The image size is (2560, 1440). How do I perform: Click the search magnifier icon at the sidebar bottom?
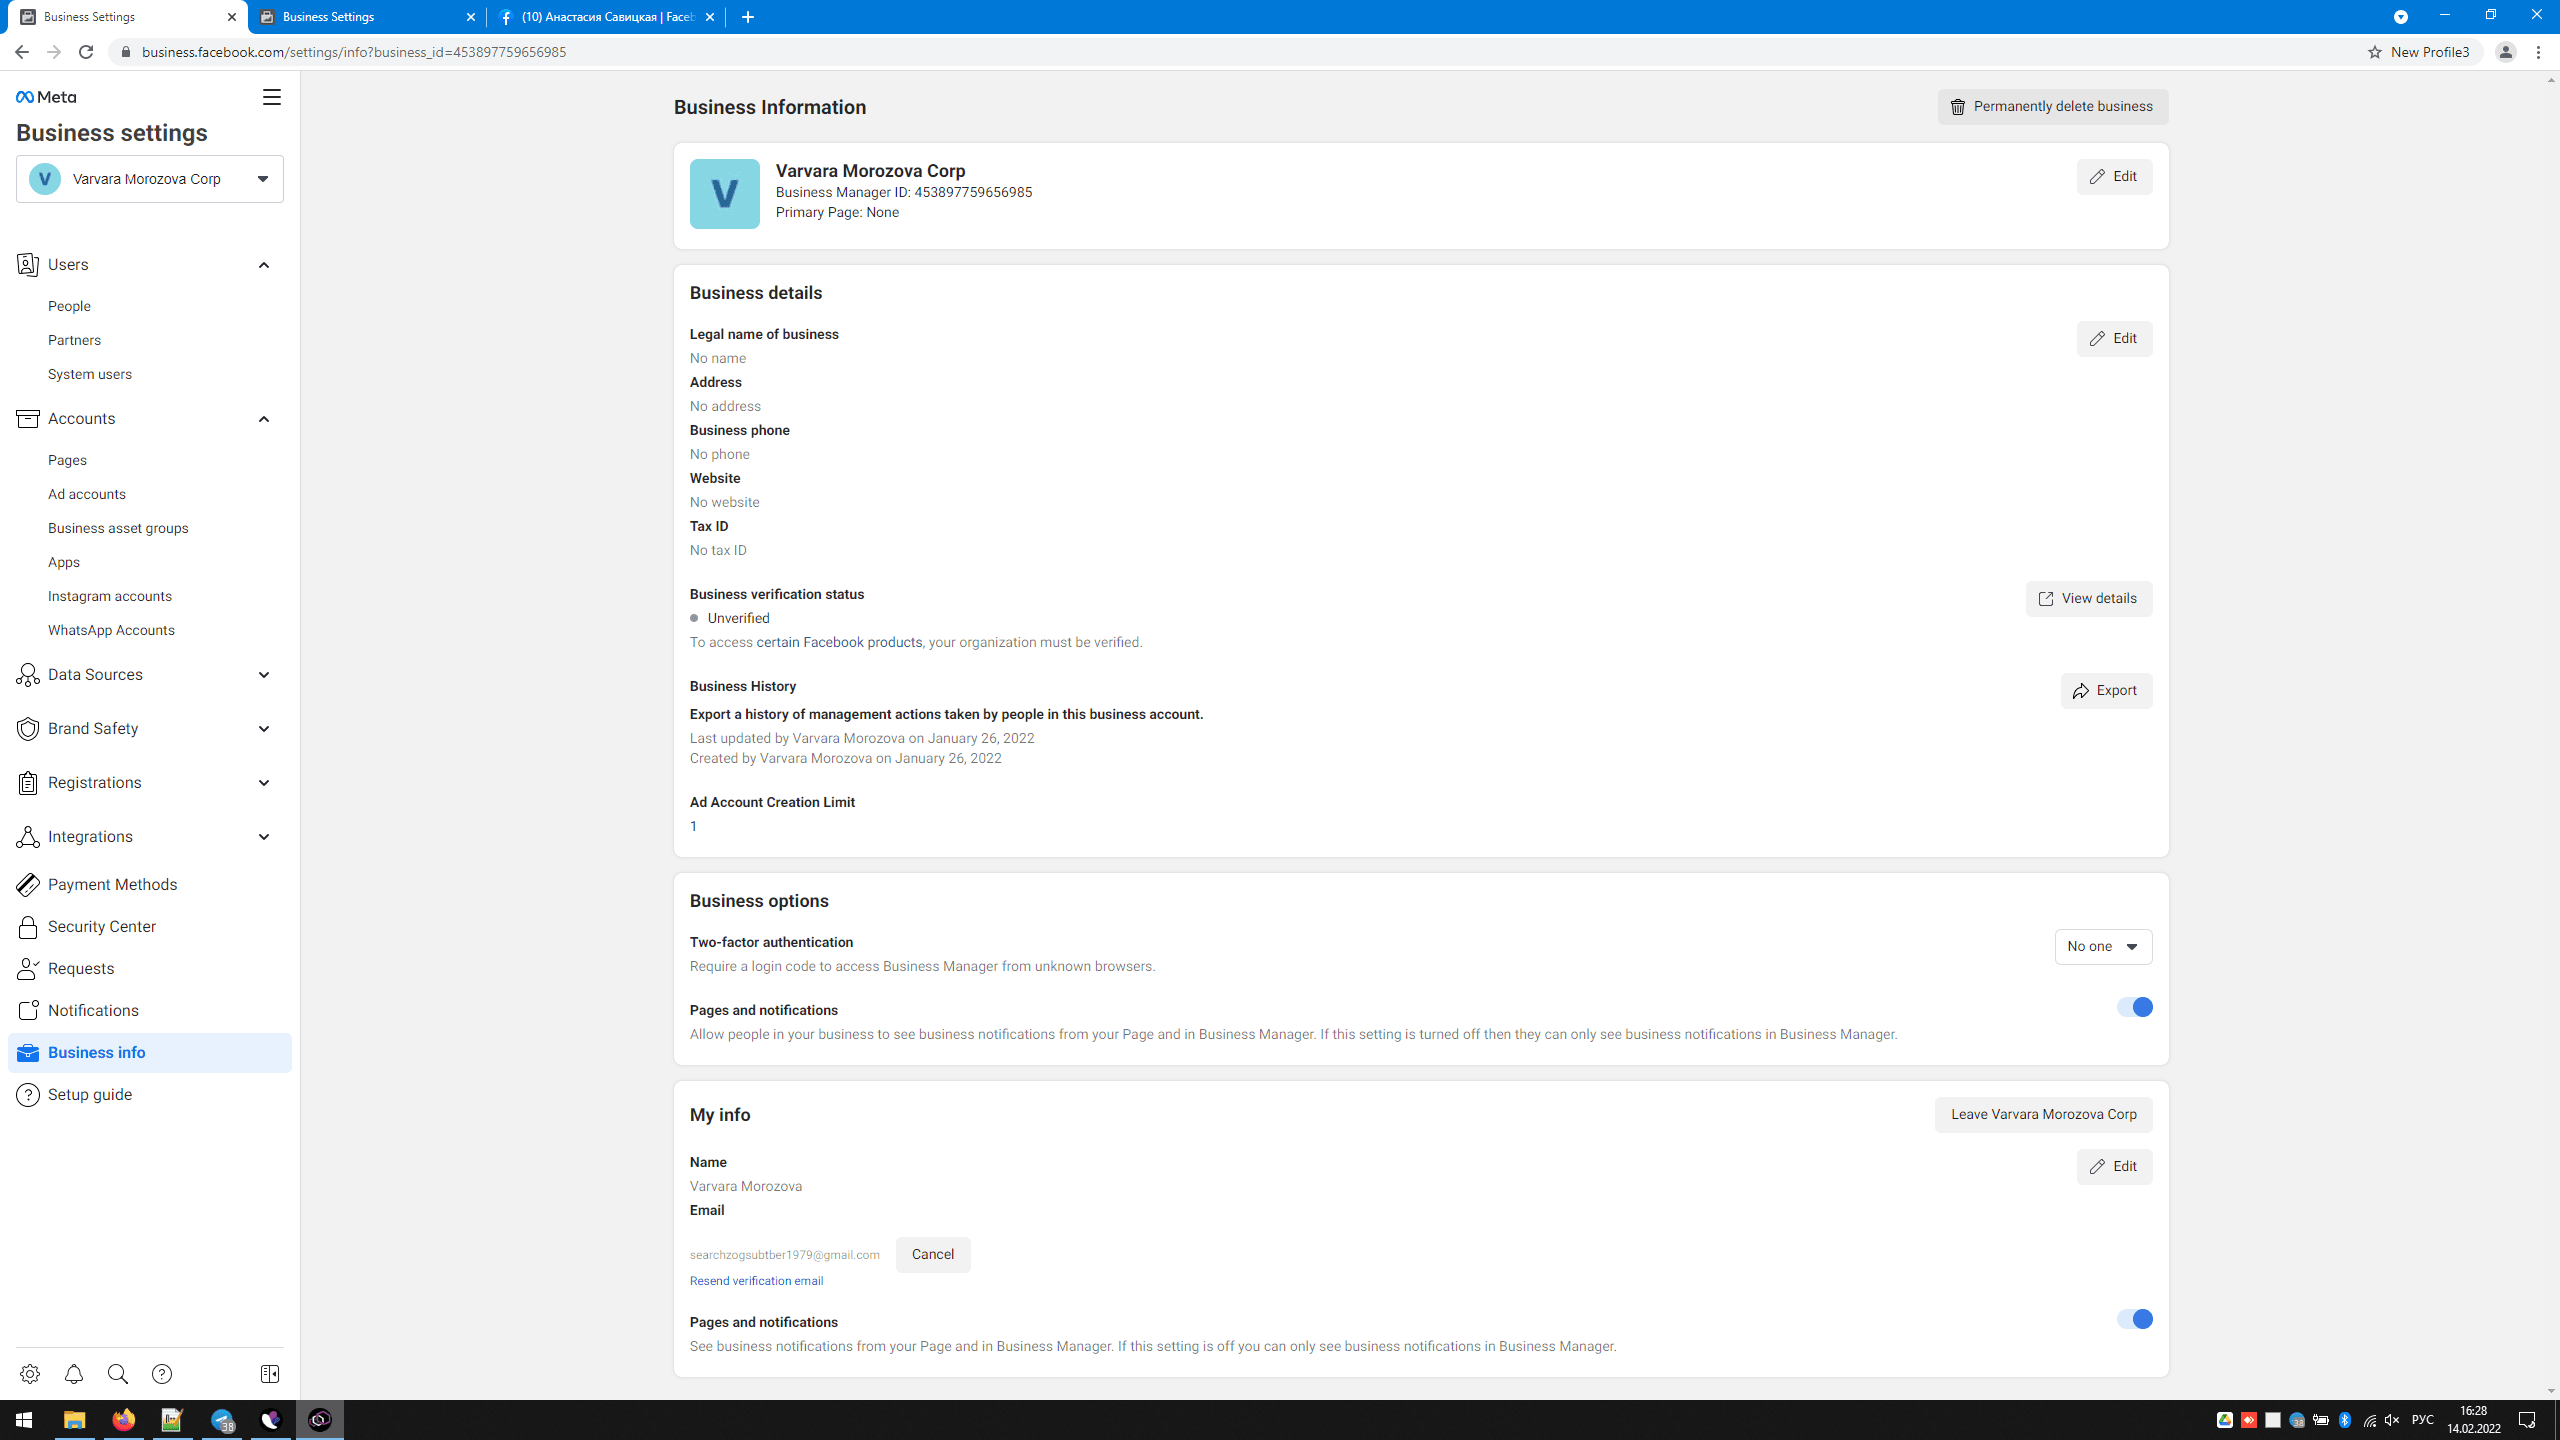pyautogui.click(x=118, y=1374)
